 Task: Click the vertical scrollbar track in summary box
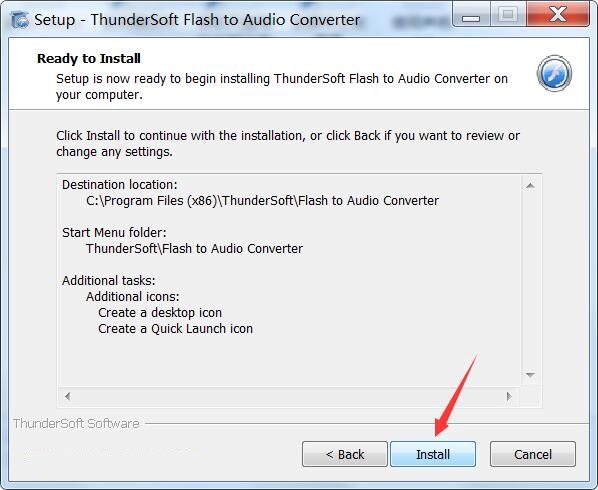point(530,280)
